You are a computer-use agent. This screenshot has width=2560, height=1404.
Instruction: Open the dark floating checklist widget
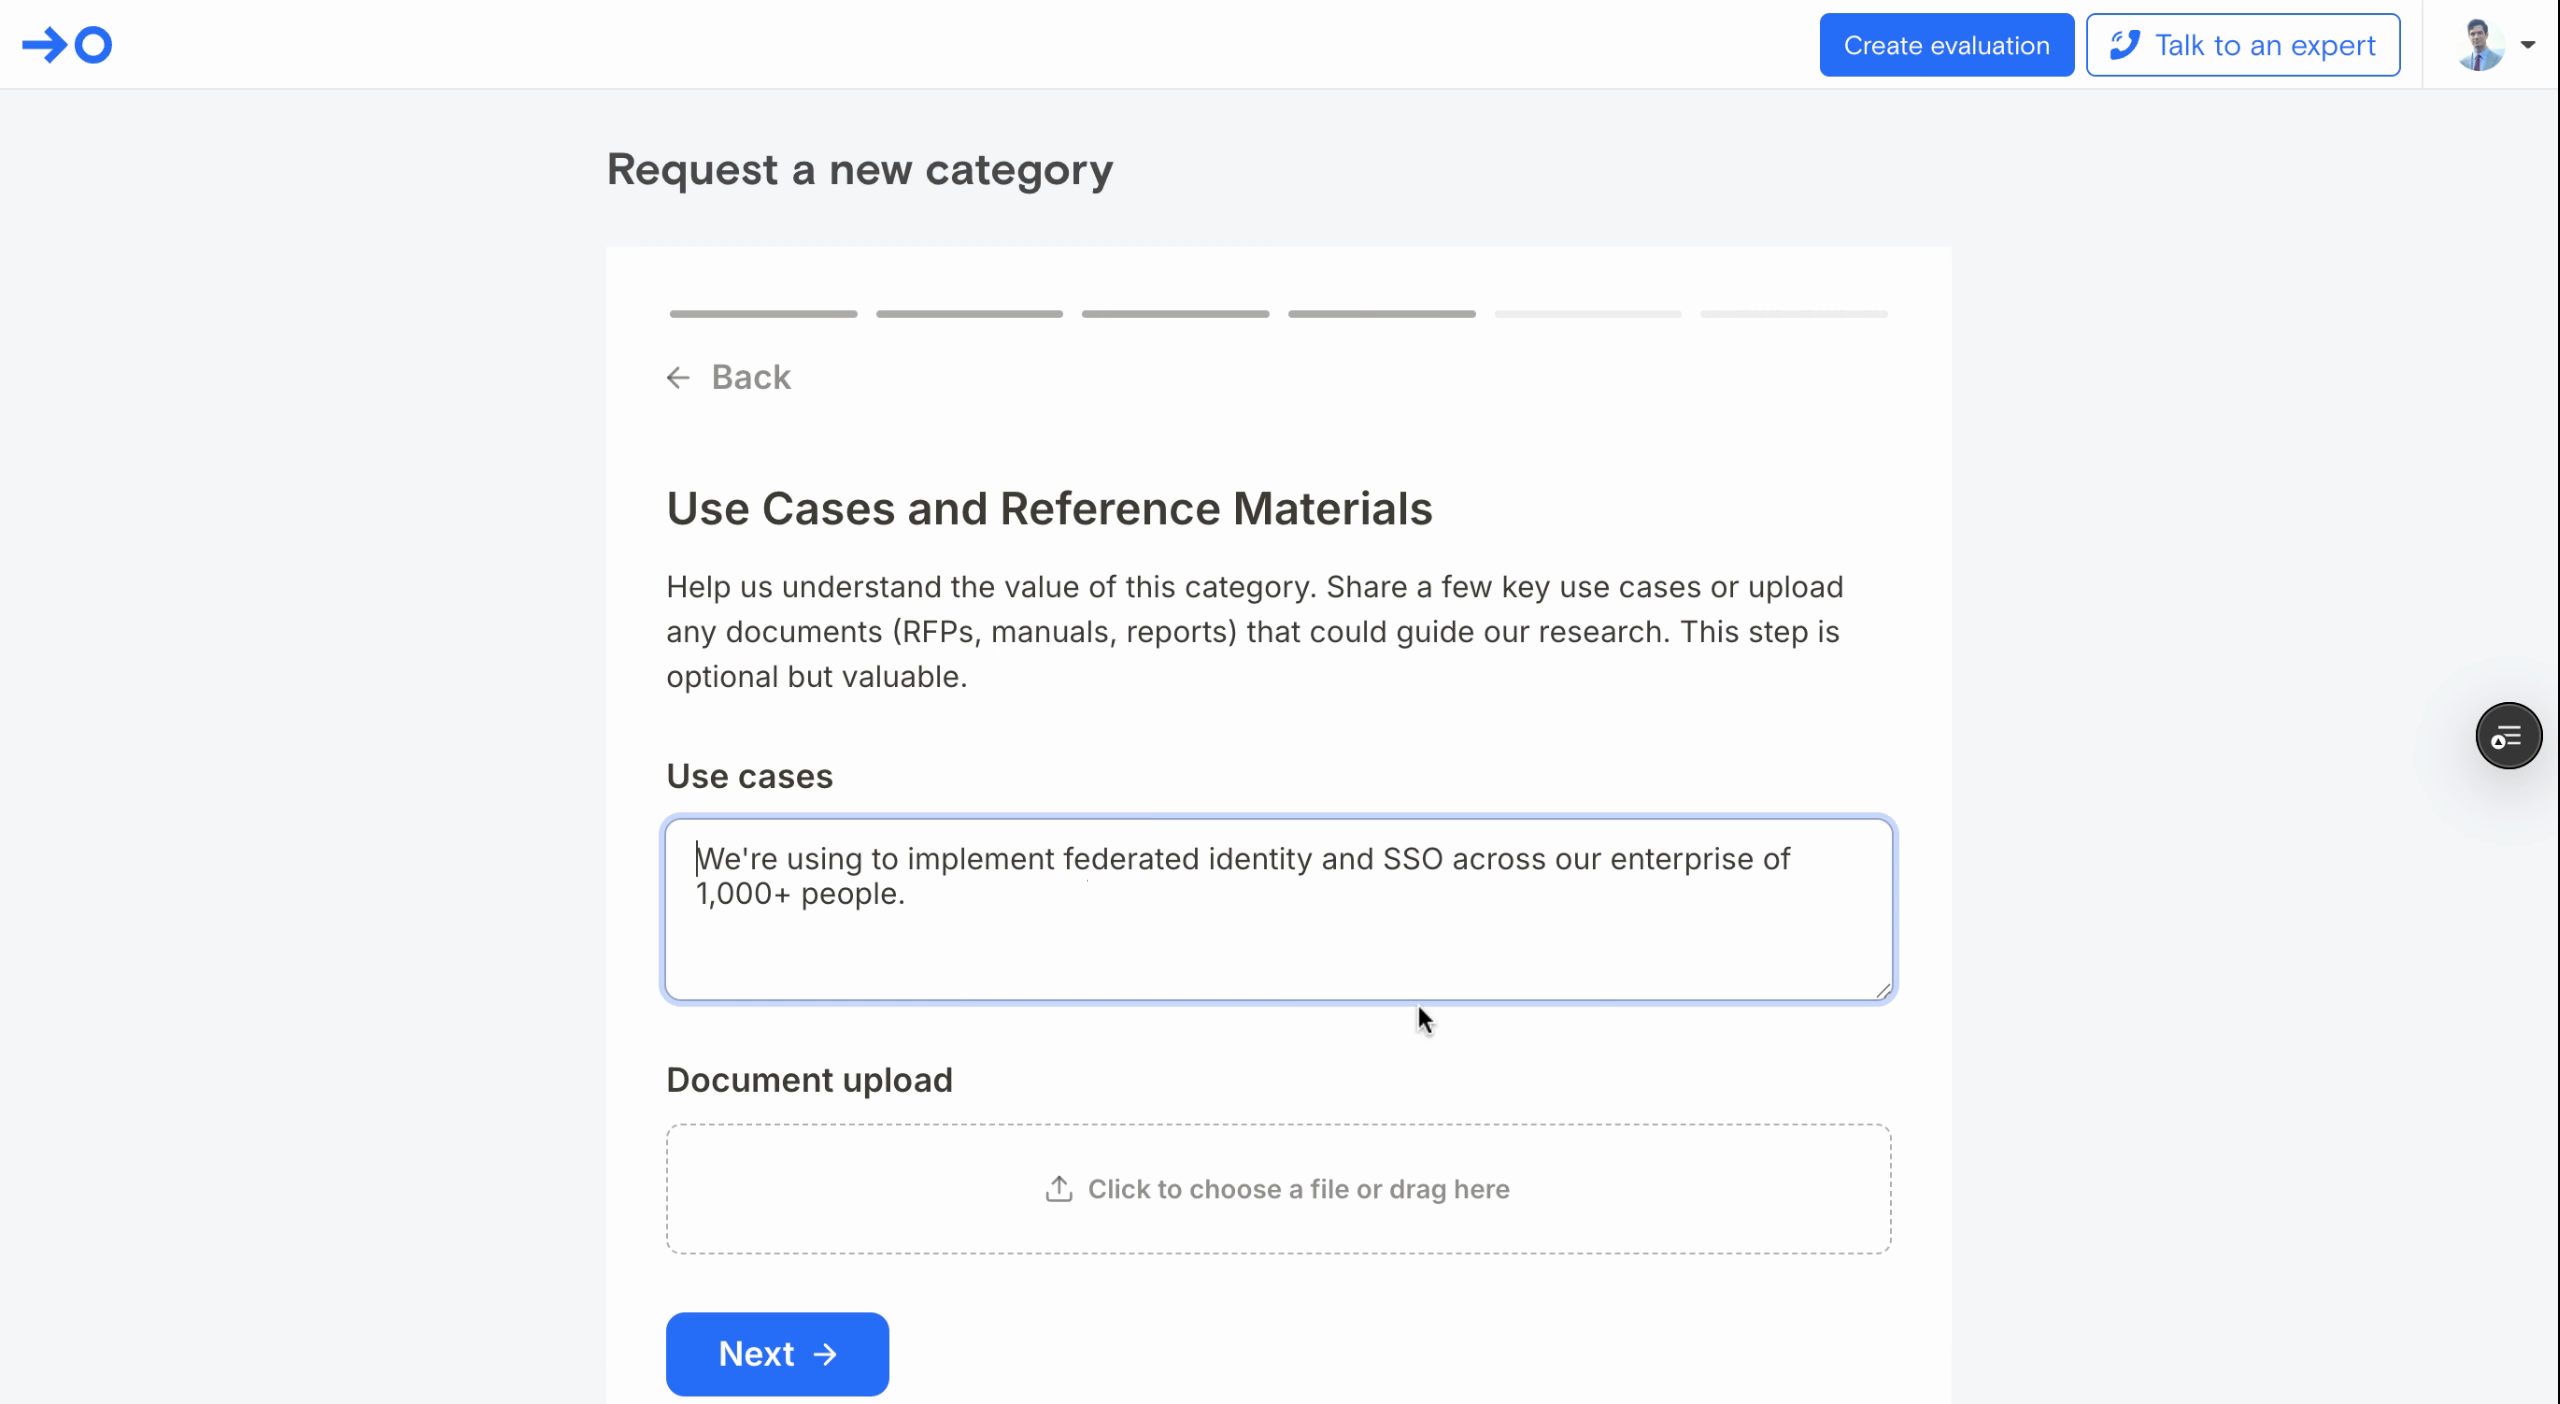2508,736
